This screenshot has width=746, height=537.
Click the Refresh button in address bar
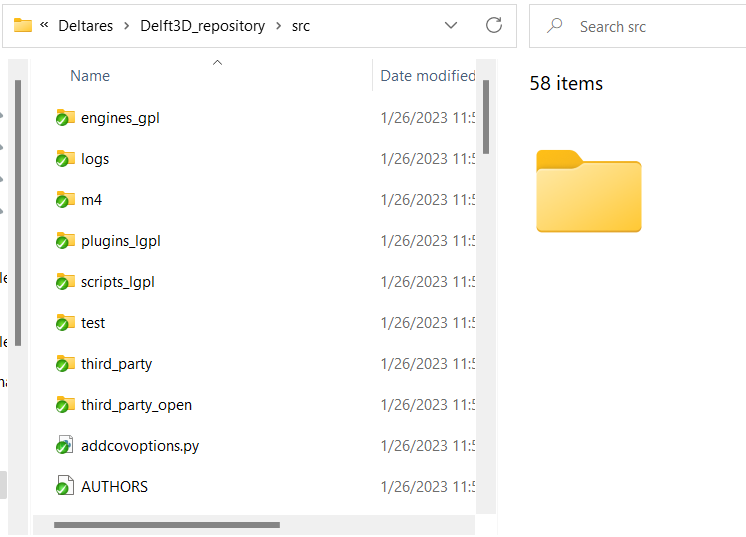tap(493, 26)
